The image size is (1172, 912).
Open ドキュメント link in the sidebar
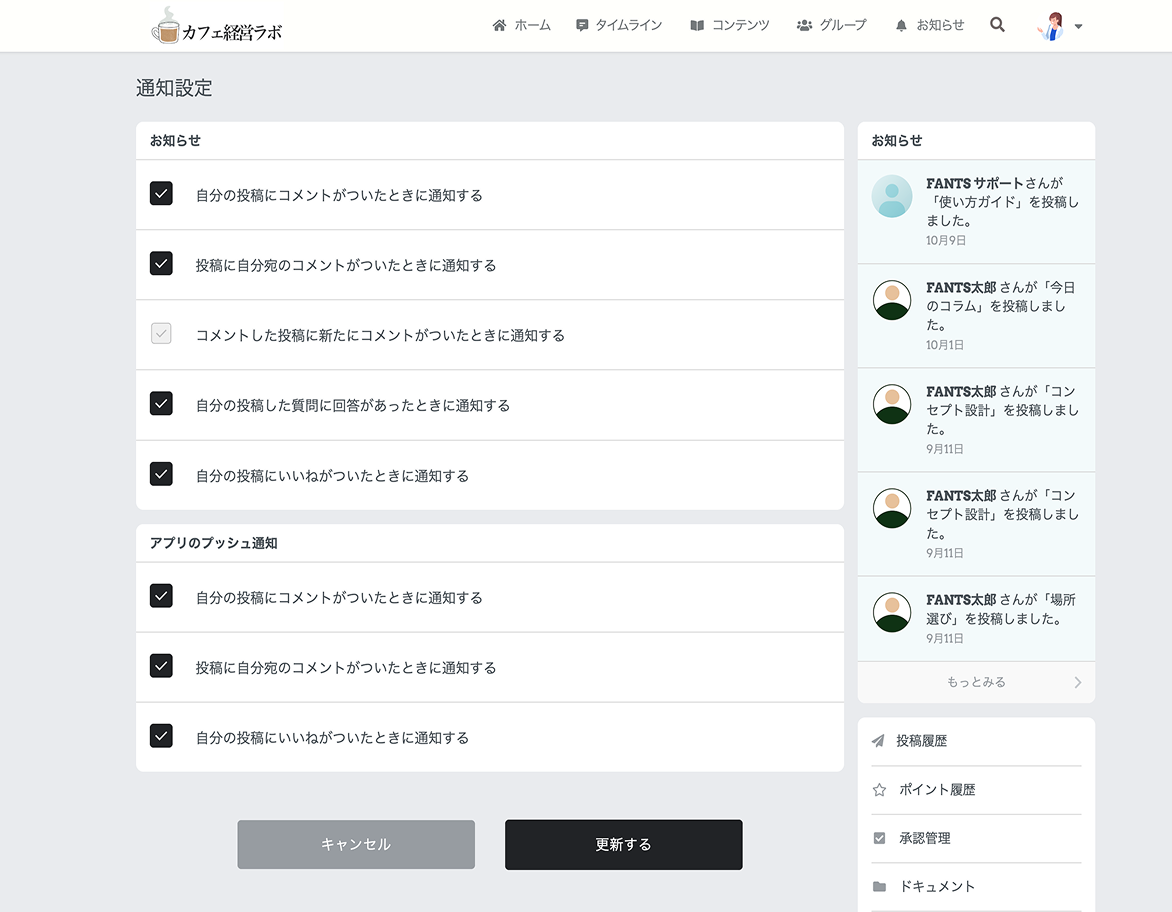coord(937,887)
